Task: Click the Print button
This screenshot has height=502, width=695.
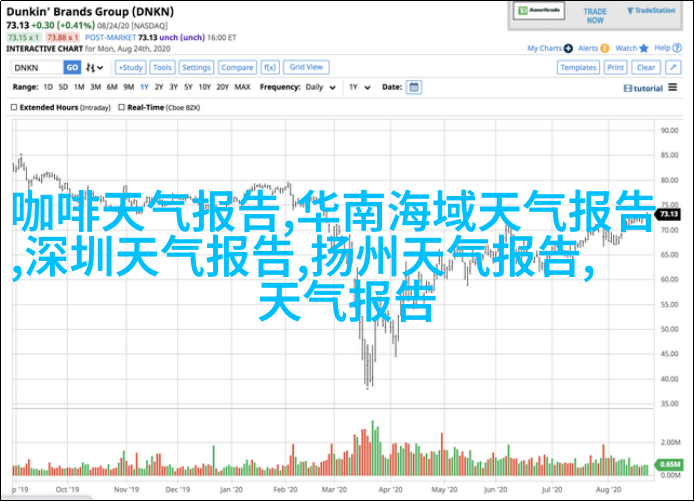Action: click(x=615, y=67)
